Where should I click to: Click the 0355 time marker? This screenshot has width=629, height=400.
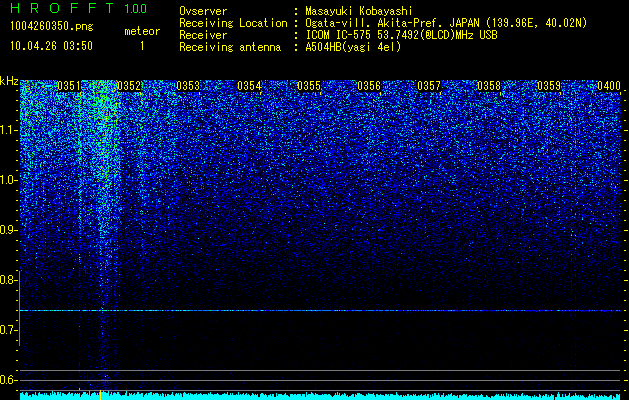309,86
